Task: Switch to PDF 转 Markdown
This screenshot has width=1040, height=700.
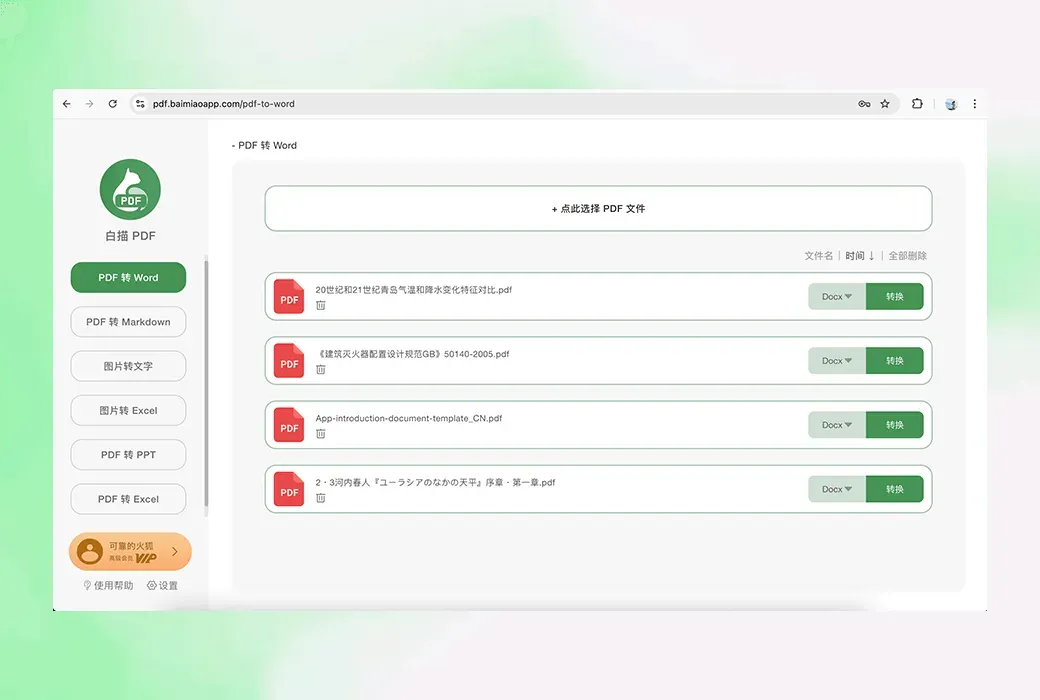Action: click(x=128, y=322)
